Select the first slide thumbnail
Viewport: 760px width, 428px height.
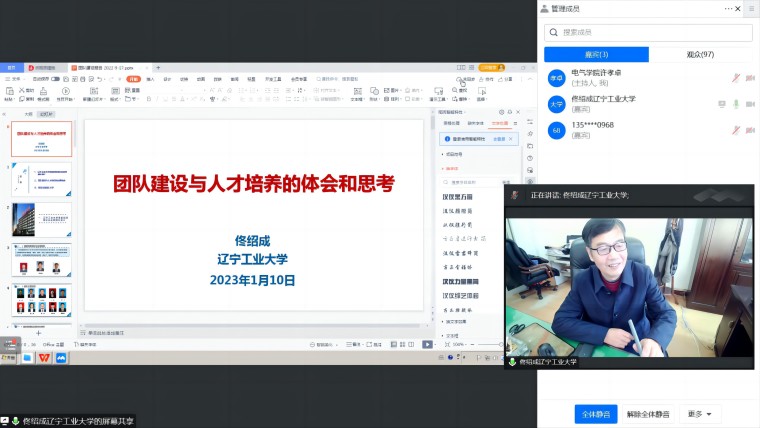(x=41, y=140)
